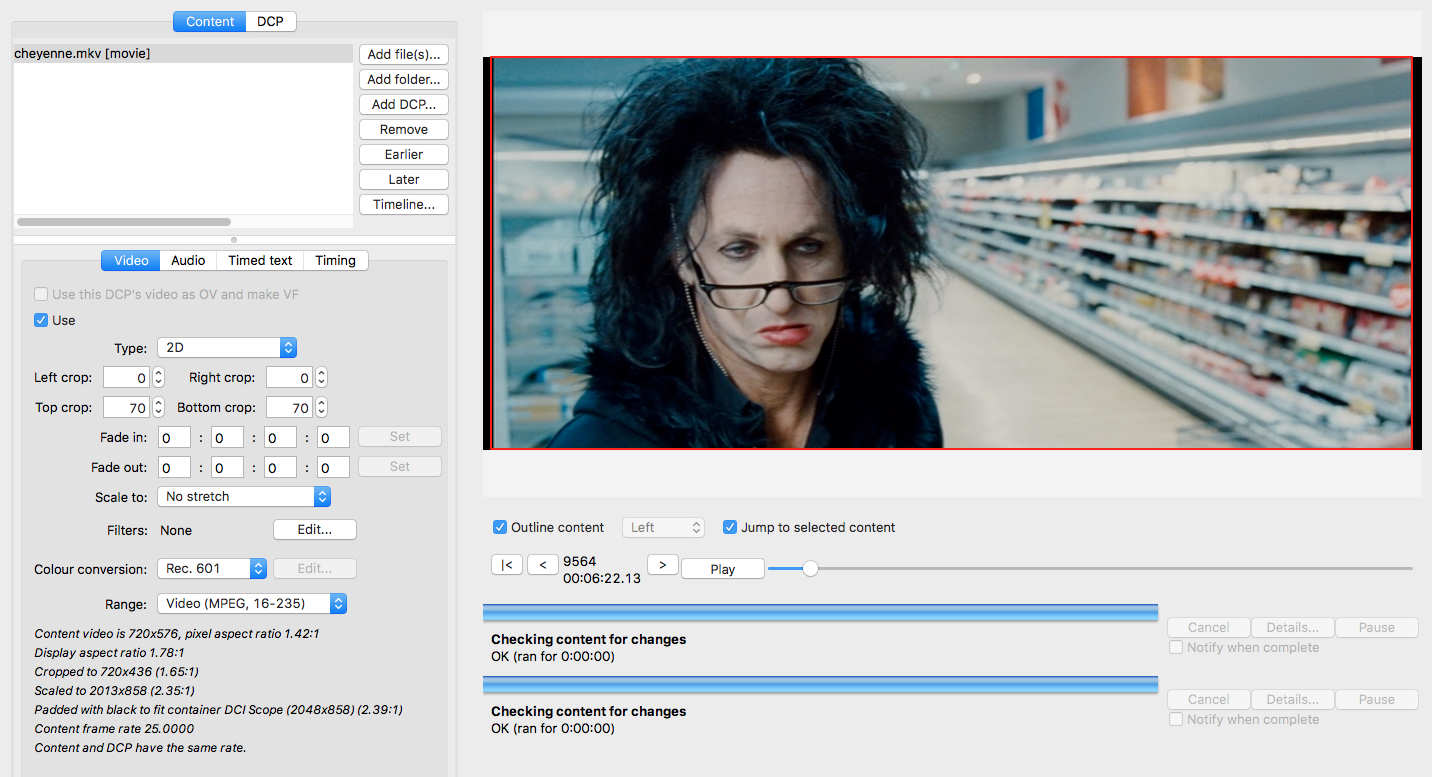The height and width of the screenshot is (777, 1432).
Task: Click the last Fade out time field
Action: (x=334, y=467)
